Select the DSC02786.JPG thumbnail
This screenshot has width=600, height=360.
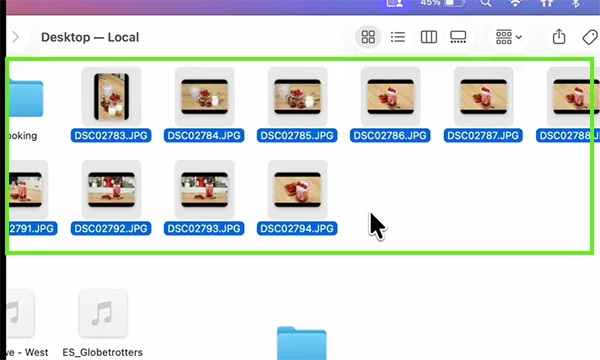390,97
